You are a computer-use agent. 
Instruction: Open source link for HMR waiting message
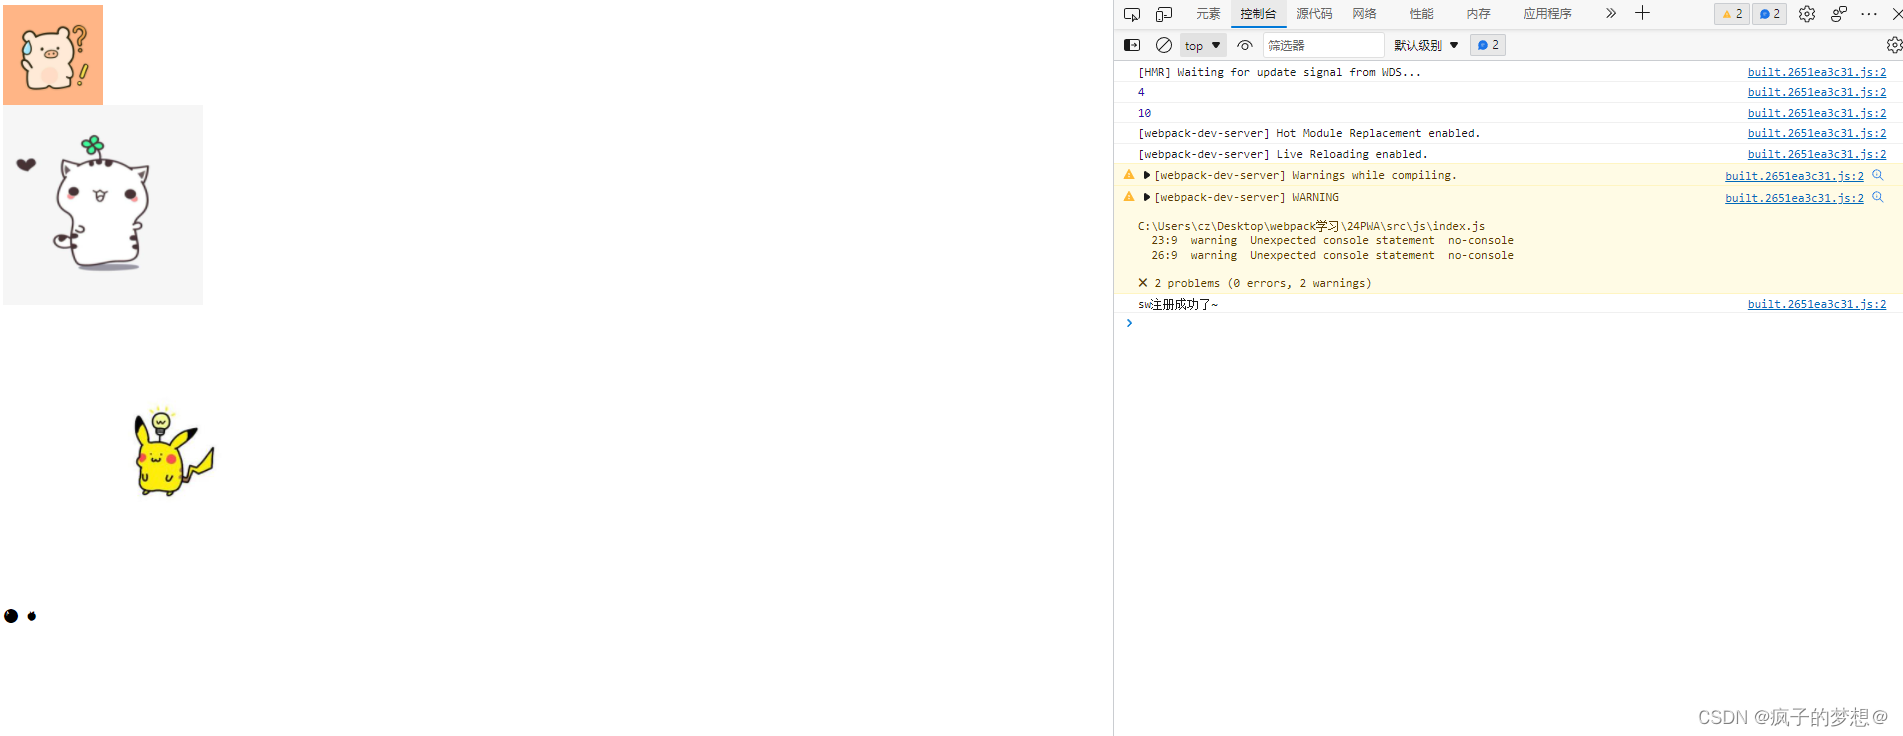(1817, 72)
